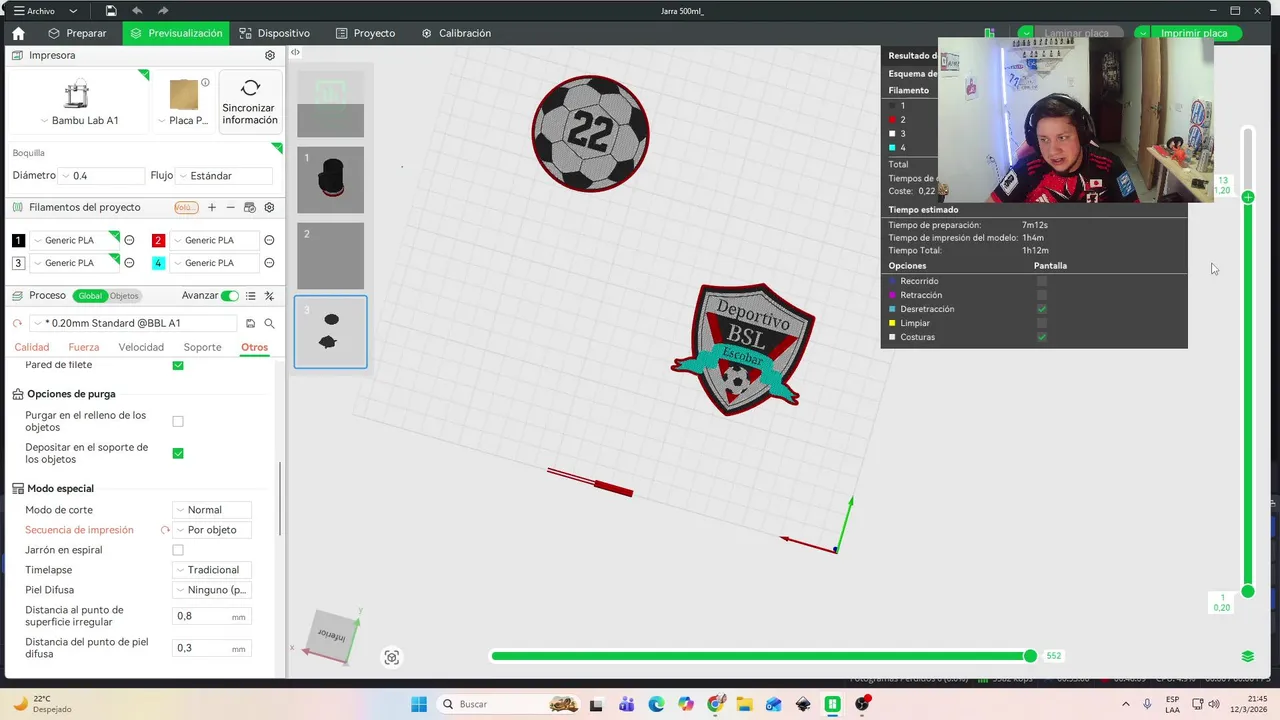
Task: Open filament 4 Generic PLA dropdown
Action: pyautogui.click(x=213, y=263)
